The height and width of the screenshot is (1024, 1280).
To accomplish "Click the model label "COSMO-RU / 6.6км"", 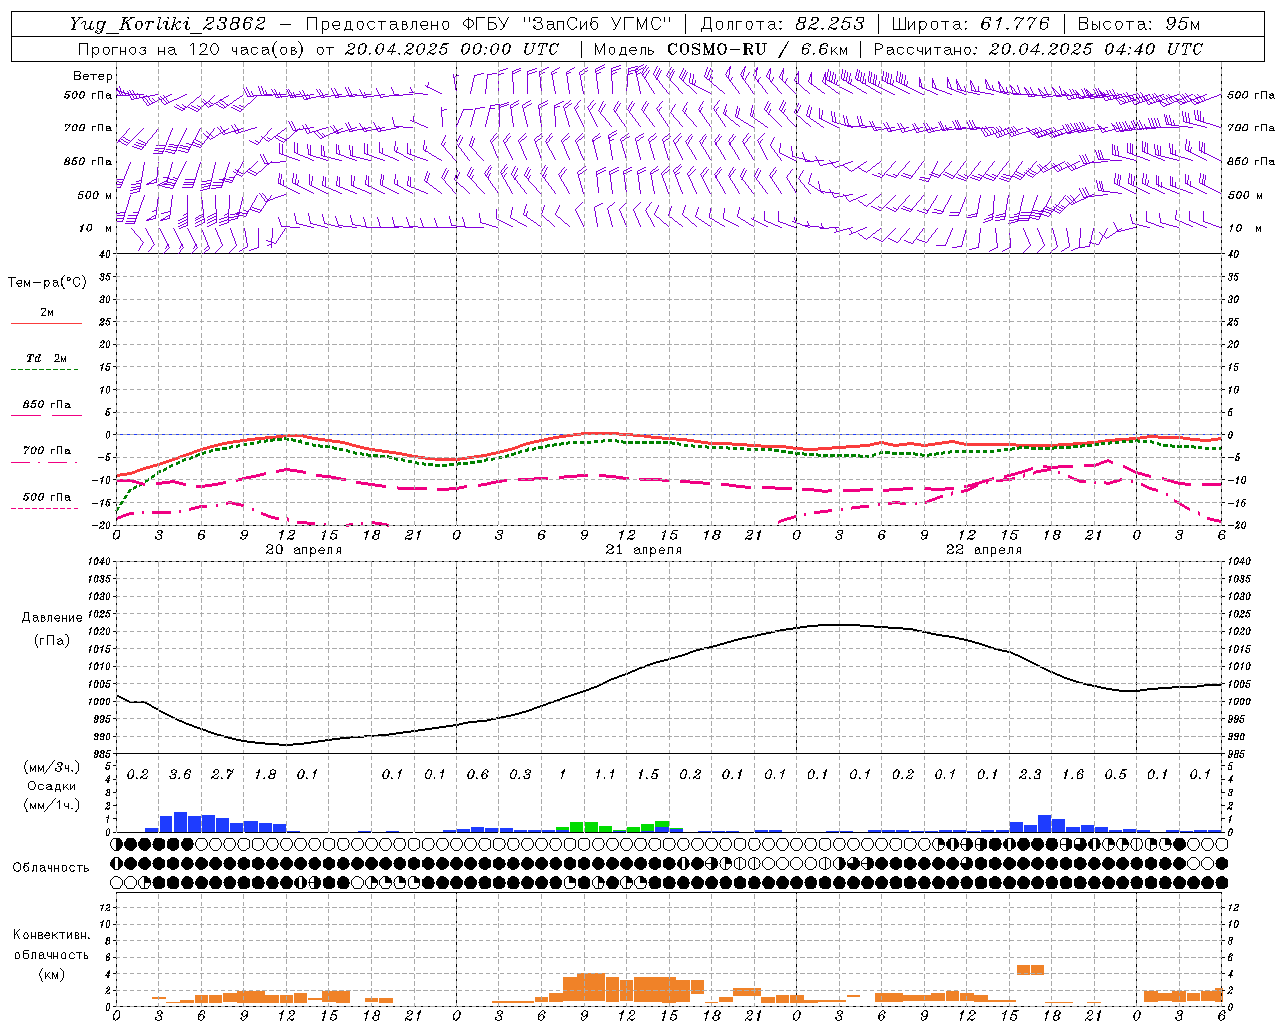I will coord(757,49).
